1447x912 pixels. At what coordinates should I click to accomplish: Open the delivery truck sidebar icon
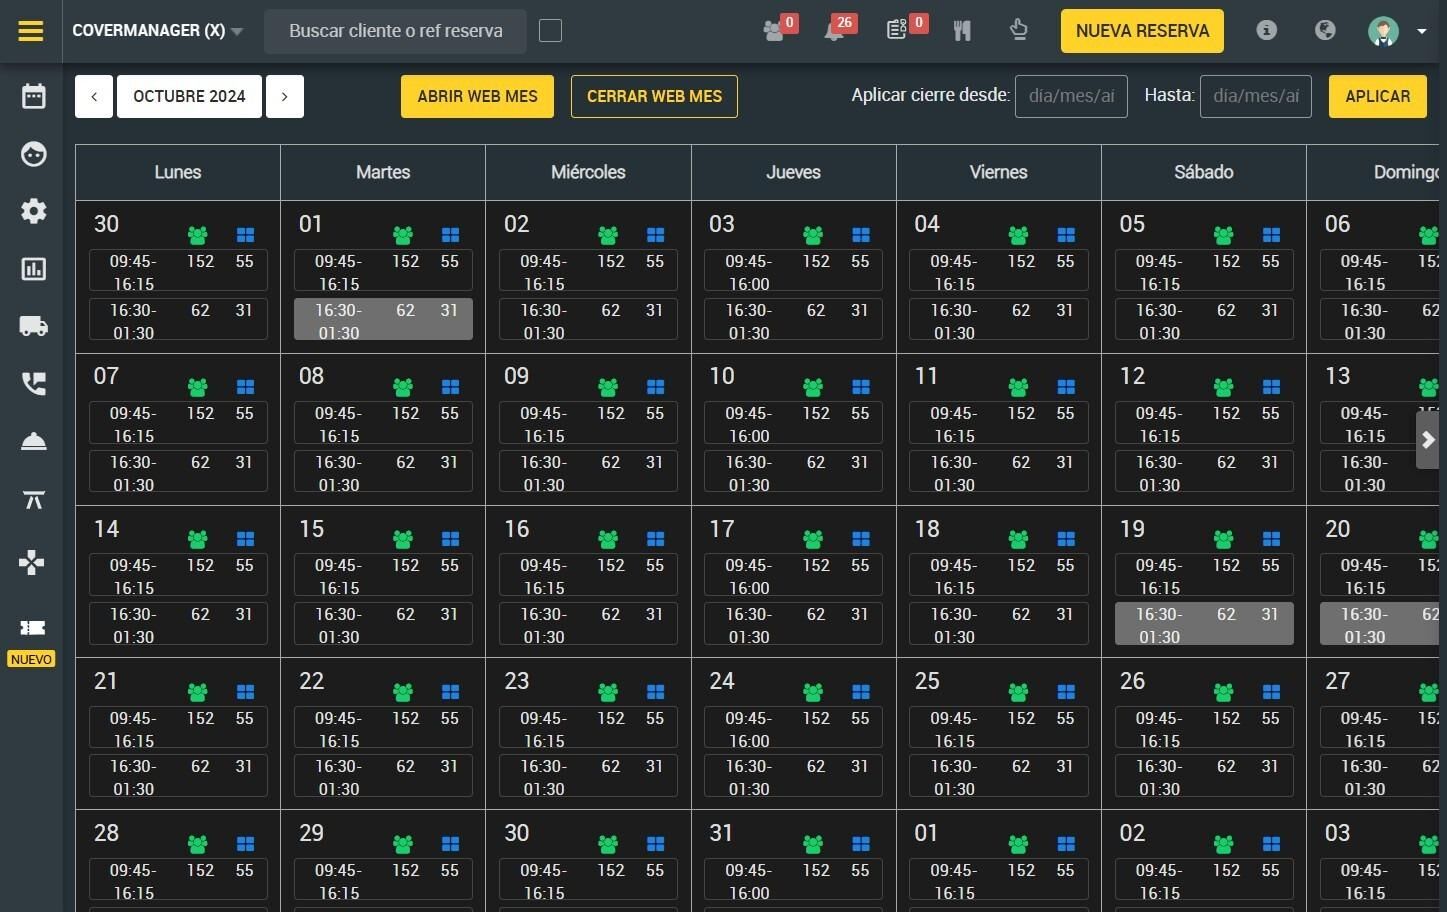[x=34, y=326]
